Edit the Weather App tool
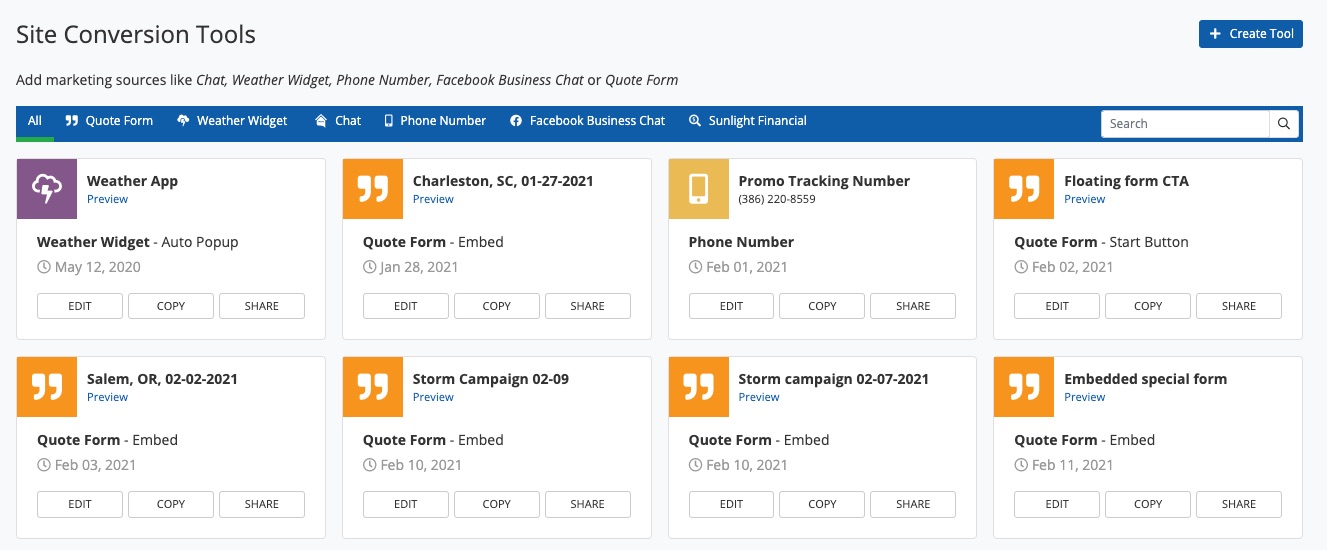The width and height of the screenshot is (1327, 550). (x=80, y=306)
